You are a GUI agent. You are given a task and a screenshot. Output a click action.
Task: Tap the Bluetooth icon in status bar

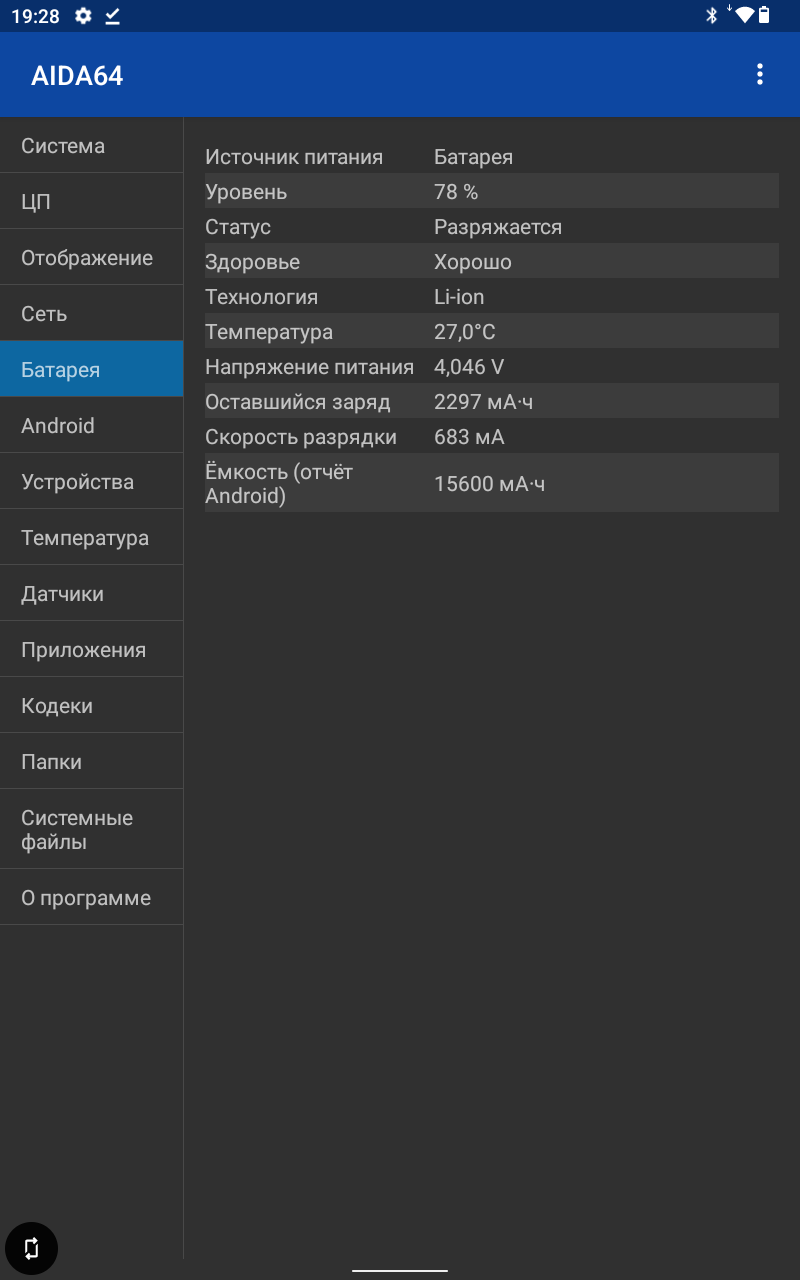(x=712, y=15)
